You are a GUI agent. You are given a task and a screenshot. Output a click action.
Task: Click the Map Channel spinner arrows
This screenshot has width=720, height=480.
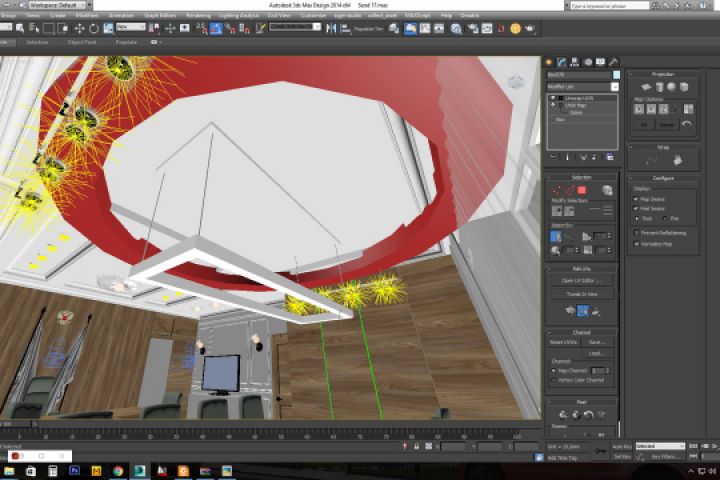coord(608,370)
